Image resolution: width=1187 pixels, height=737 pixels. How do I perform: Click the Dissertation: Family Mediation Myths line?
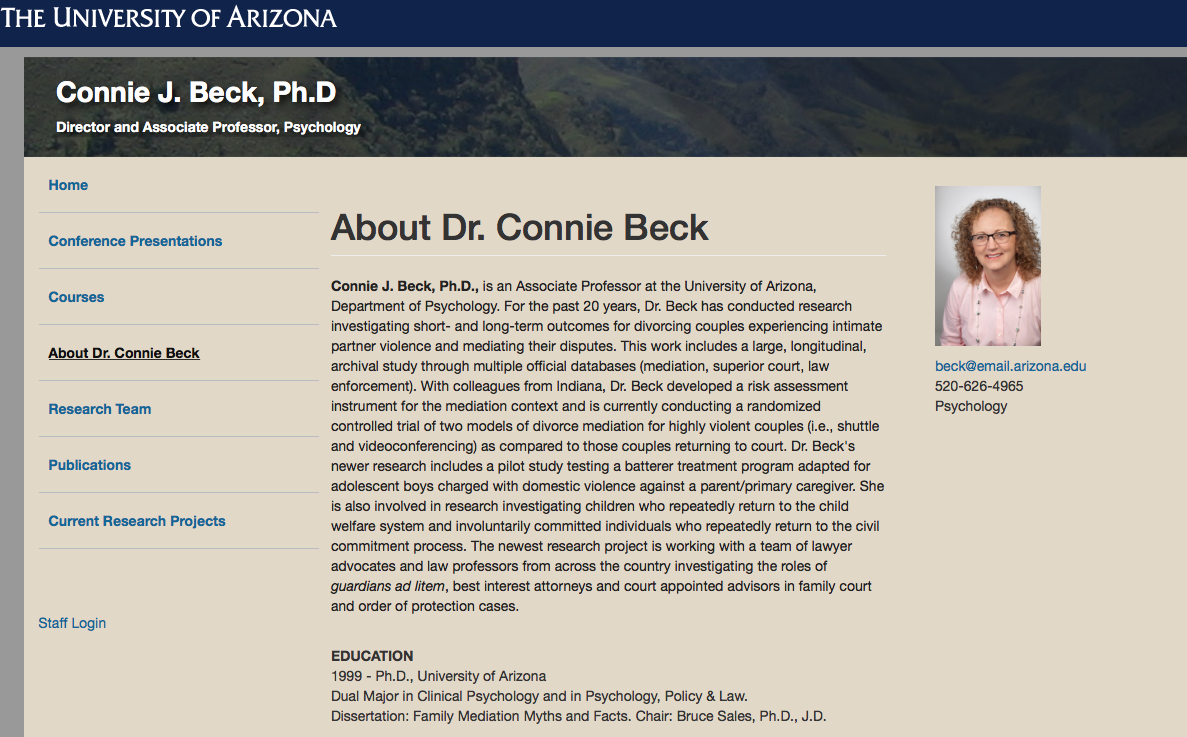pyautogui.click(x=578, y=716)
